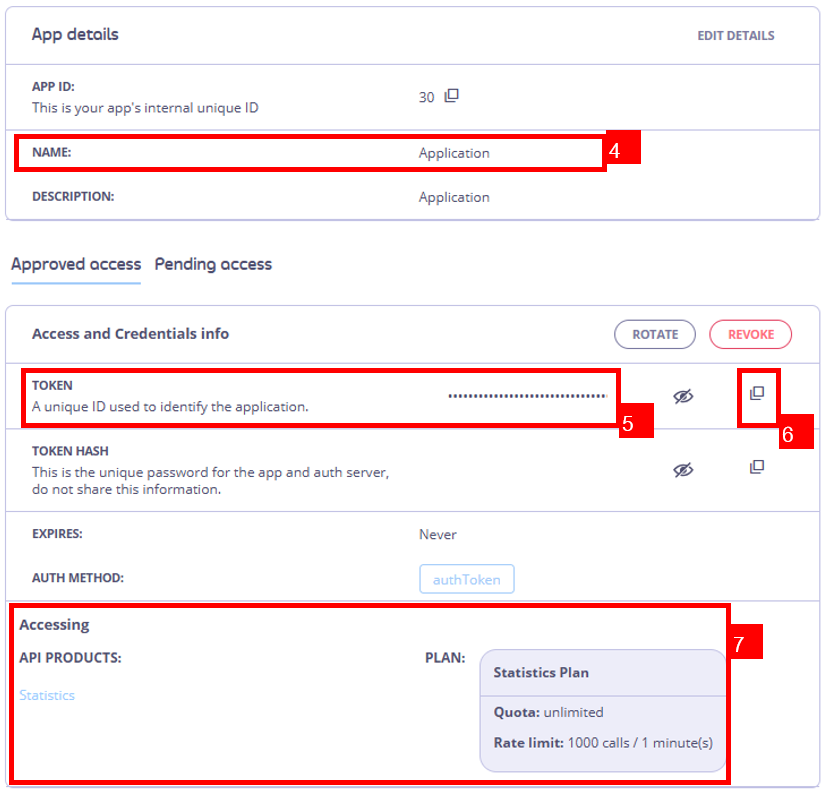
Task: Copy the App ID value
Action: pos(452,96)
